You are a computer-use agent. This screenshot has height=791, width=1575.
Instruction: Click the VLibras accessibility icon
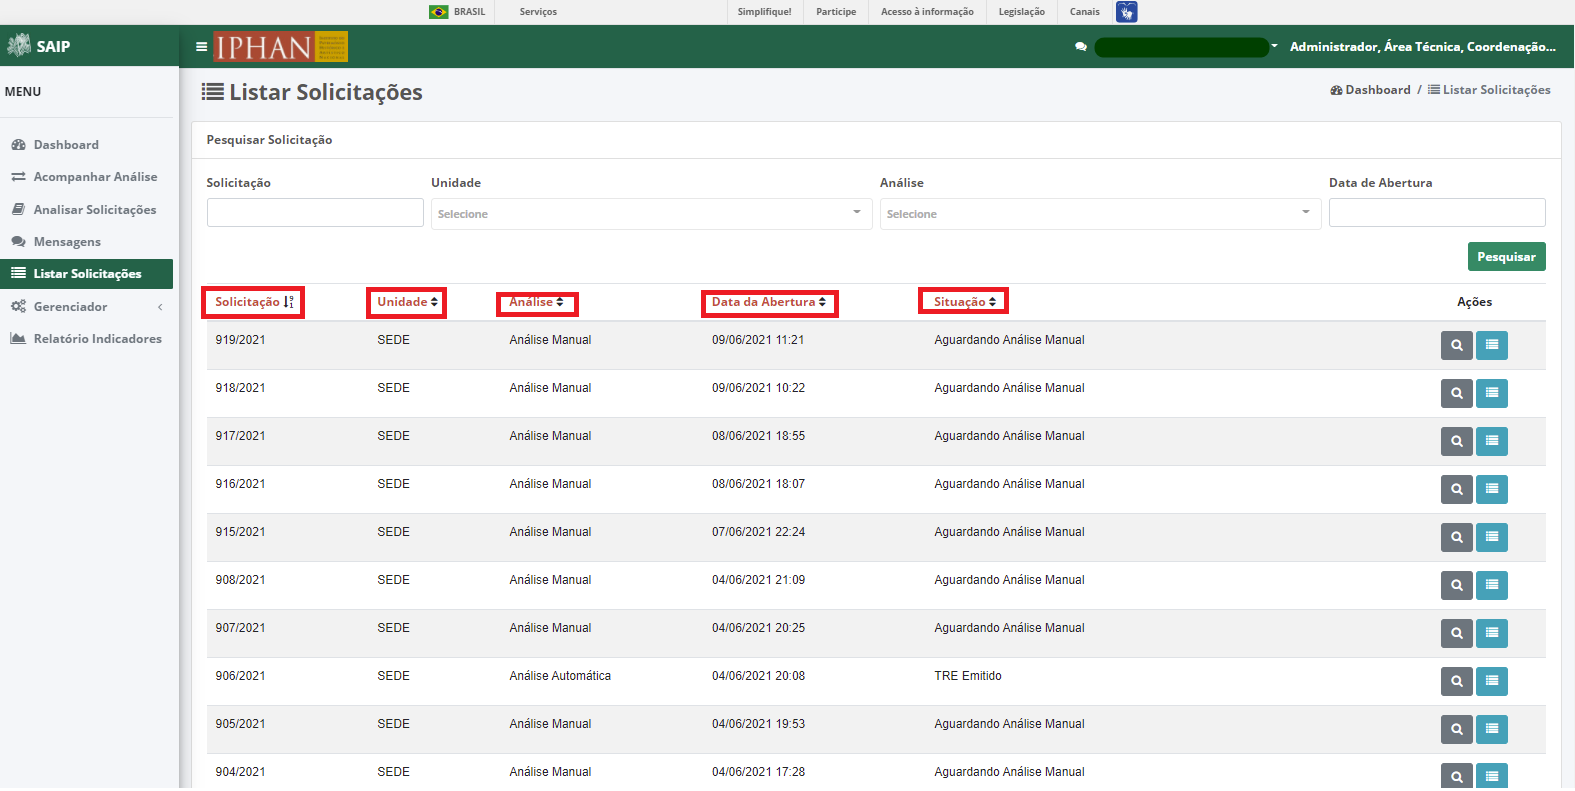(x=1127, y=12)
